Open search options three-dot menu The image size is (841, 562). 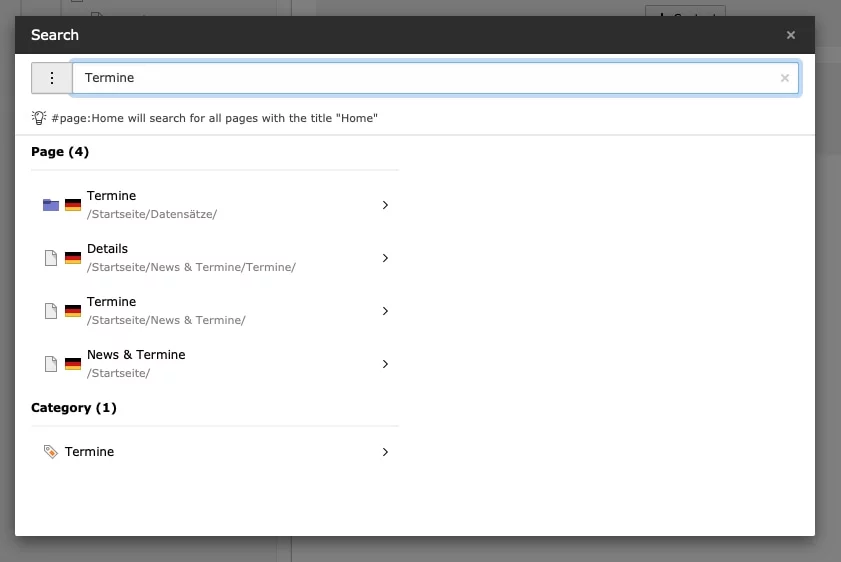point(51,78)
